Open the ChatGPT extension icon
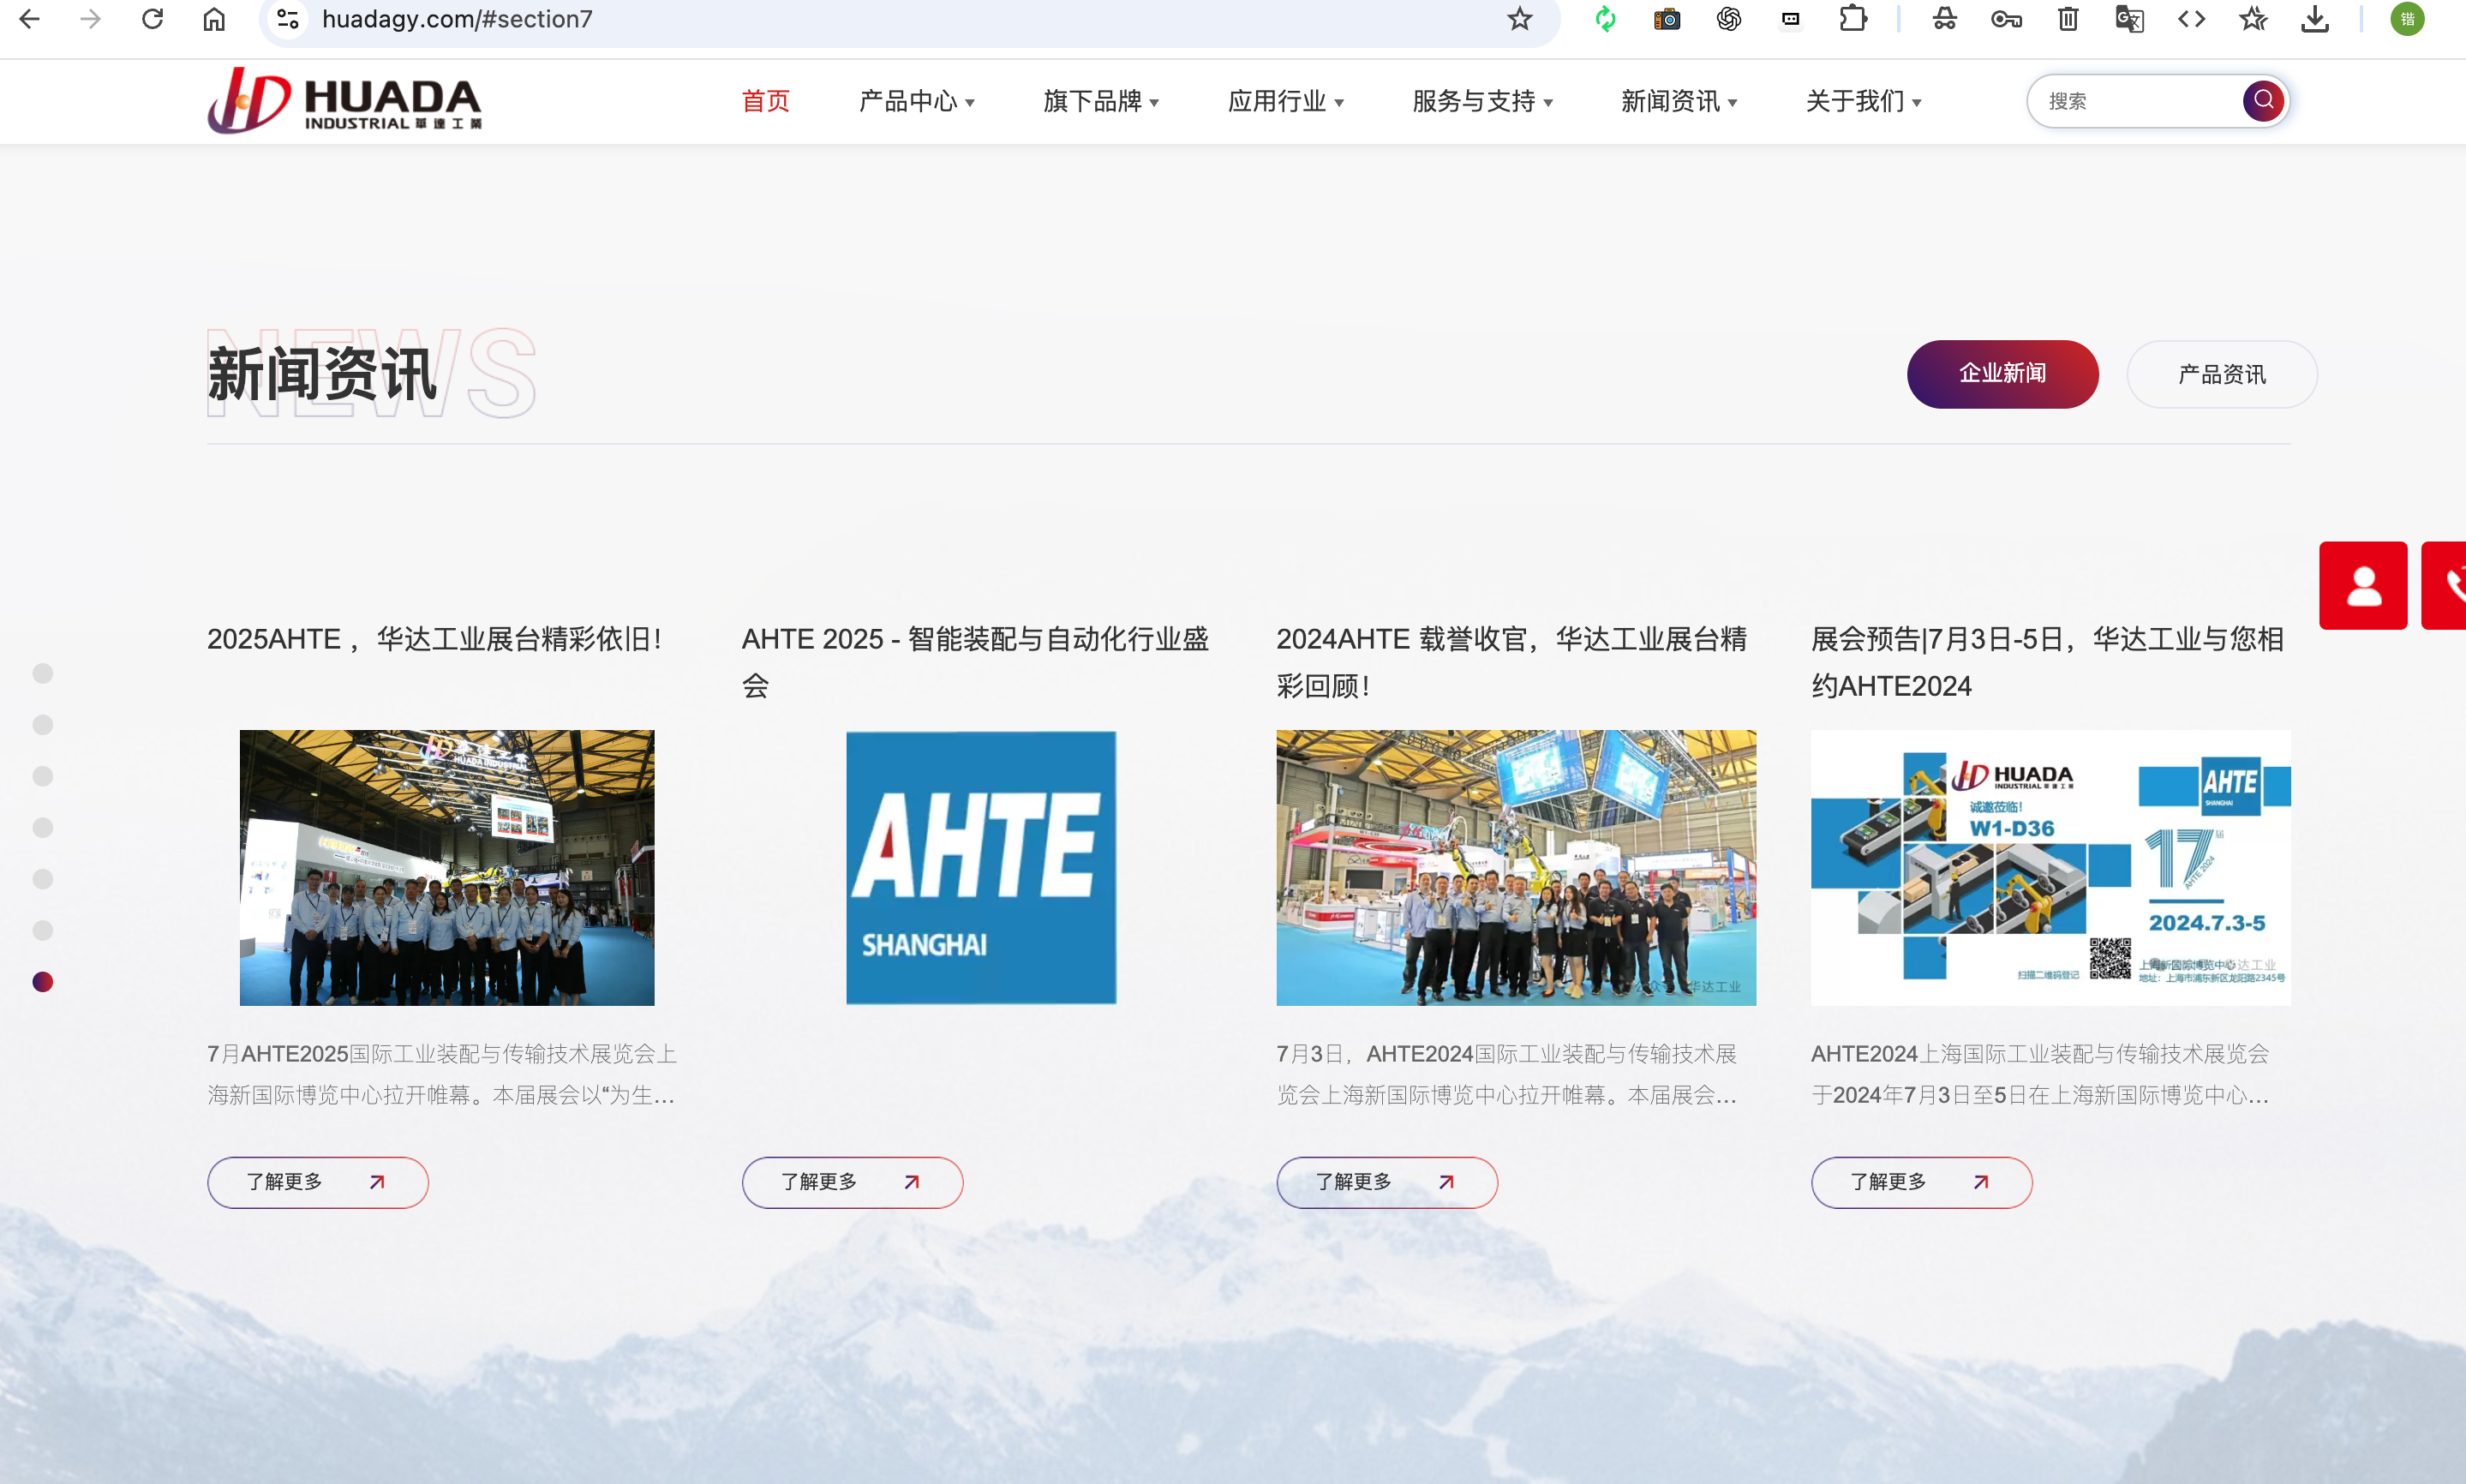Image resolution: width=2466 pixels, height=1484 pixels. pyautogui.click(x=1729, y=19)
